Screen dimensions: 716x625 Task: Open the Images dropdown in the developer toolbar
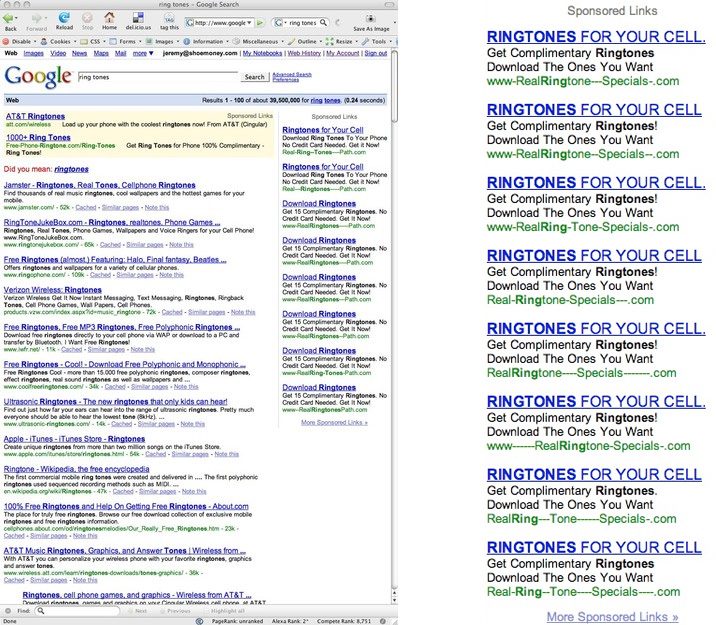click(163, 42)
